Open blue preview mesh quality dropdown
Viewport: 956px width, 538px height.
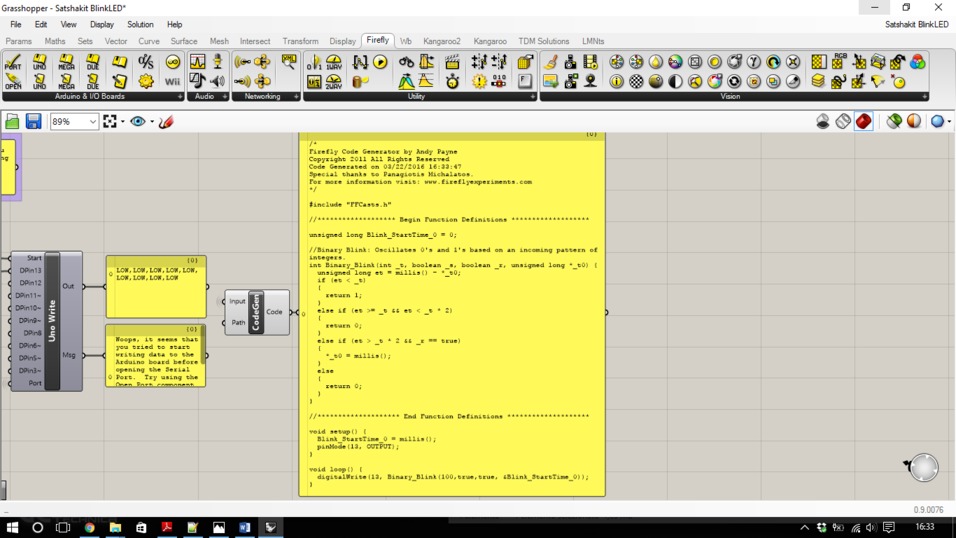949,121
